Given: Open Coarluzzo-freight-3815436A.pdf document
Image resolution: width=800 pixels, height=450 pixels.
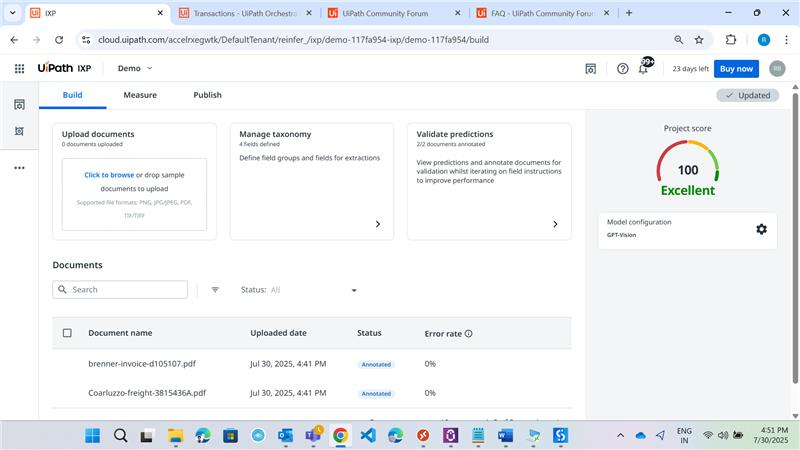Looking at the screenshot, I should point(147,393).
